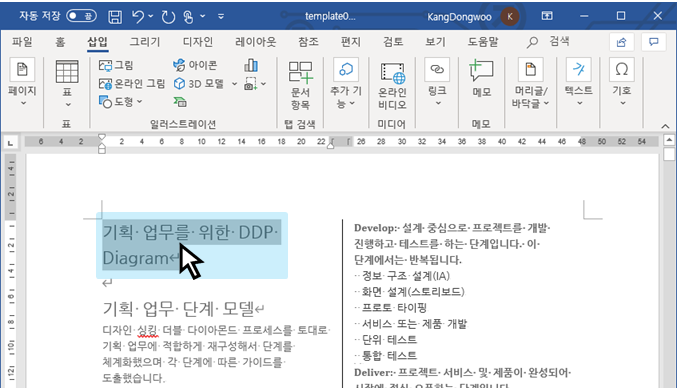Click the Save floppy disk icon
The height and width of the screenshot is (388, 678).
pos(115,16)
